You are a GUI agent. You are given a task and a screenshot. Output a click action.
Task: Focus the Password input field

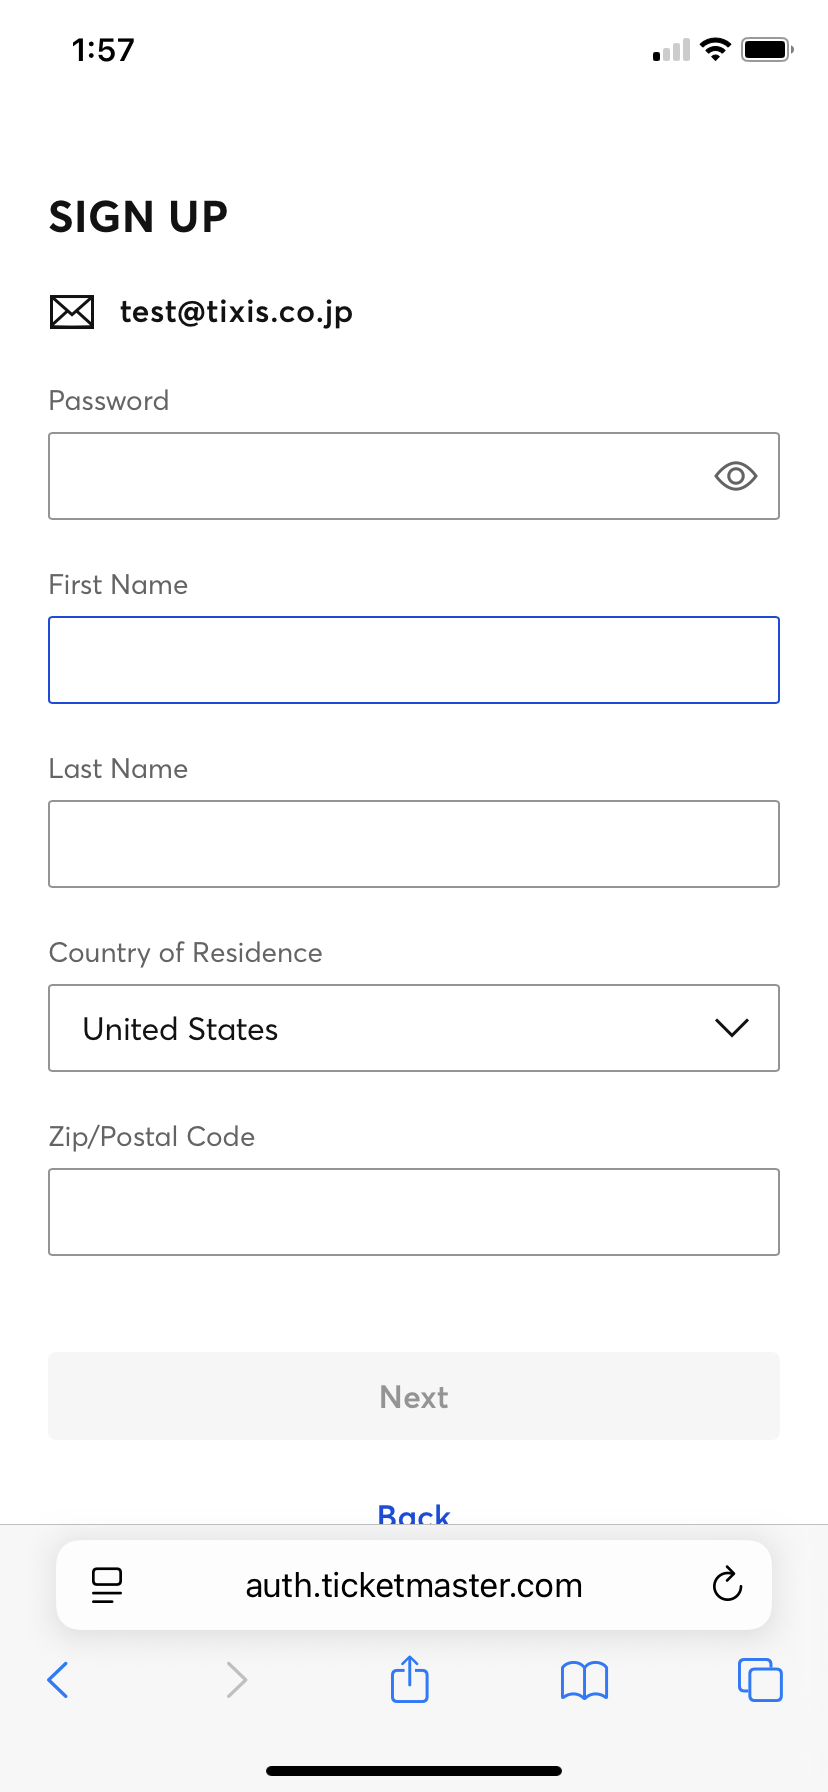tap(380, 476)
